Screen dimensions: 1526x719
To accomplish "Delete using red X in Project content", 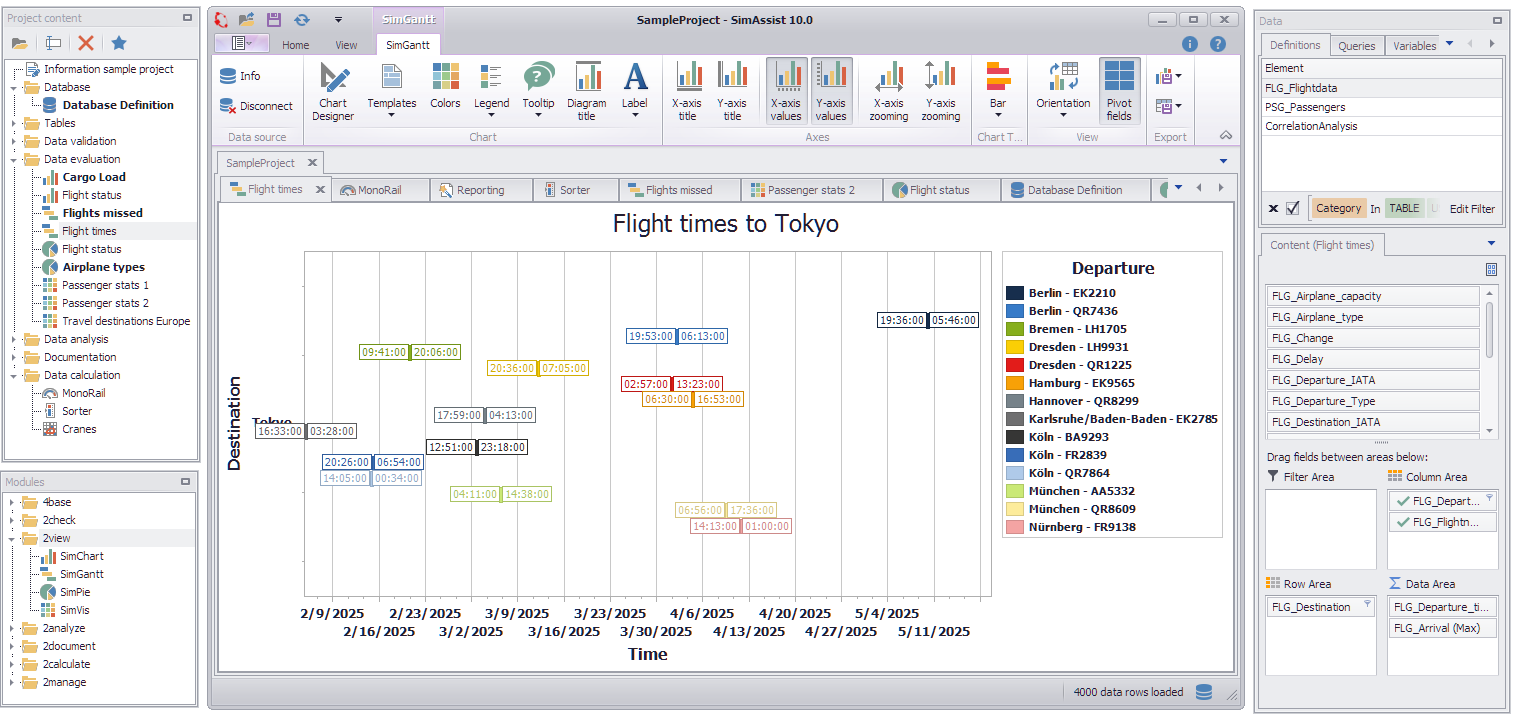I will point(86,43).
